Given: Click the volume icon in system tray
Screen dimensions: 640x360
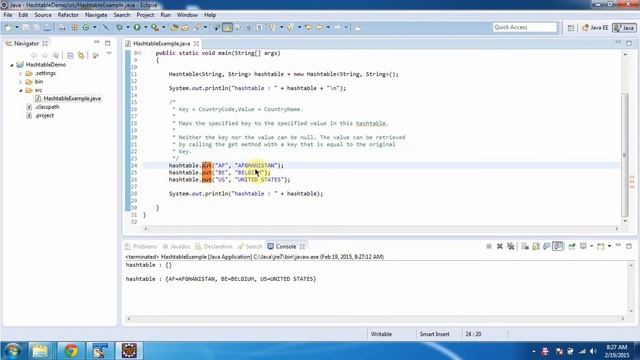Looking at the screenshot, I should pyautogui.click(x=593, y=351).
